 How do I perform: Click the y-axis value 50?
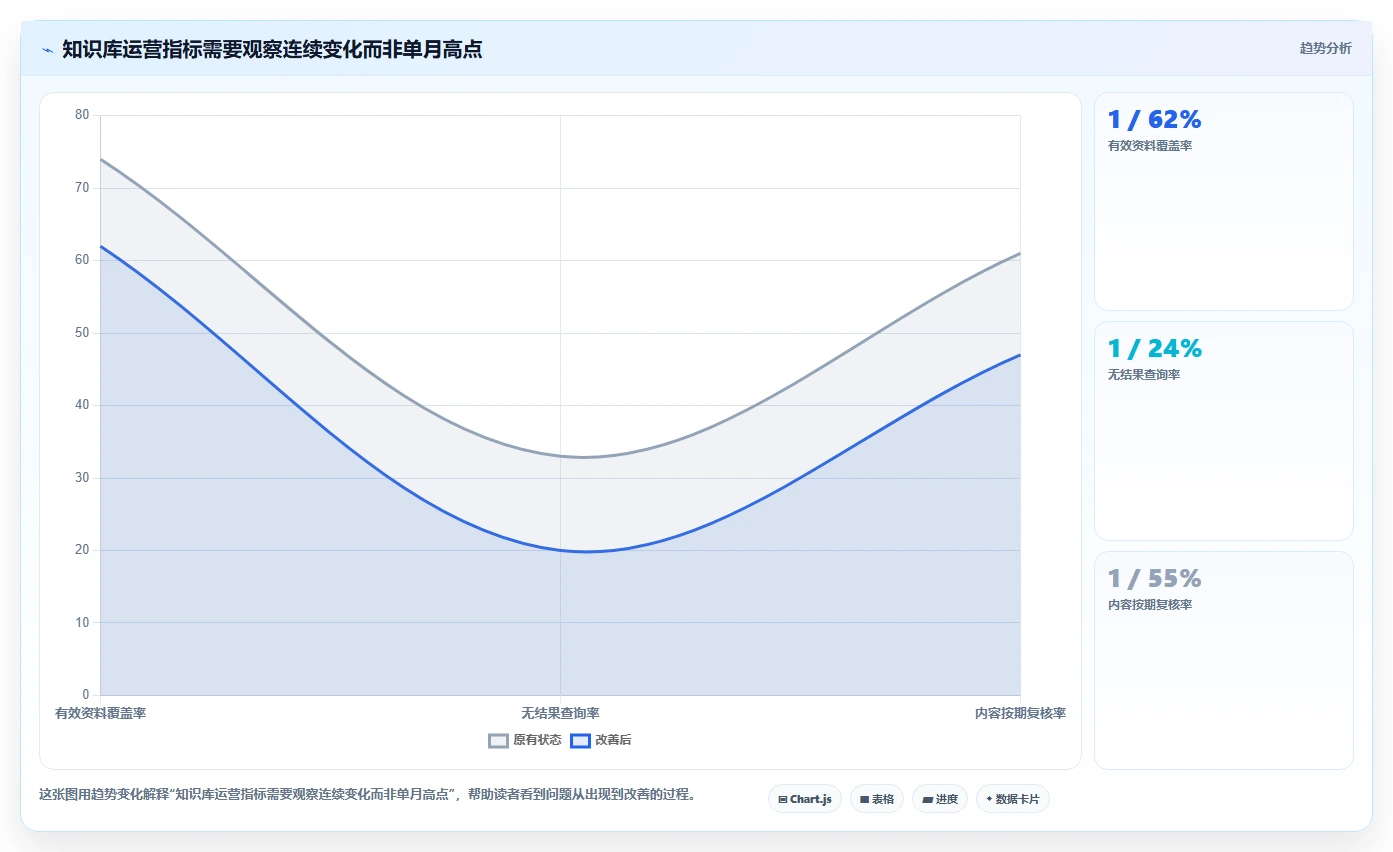tap(82, 333)
